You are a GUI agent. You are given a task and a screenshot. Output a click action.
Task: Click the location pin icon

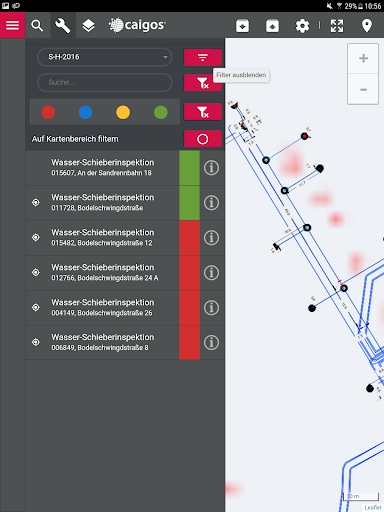pyautogui.click(x=367, y=26)
